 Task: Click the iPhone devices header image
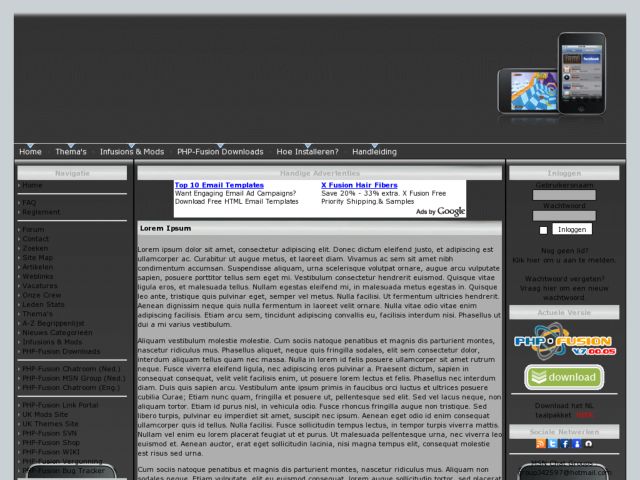[x=551, y=74]
